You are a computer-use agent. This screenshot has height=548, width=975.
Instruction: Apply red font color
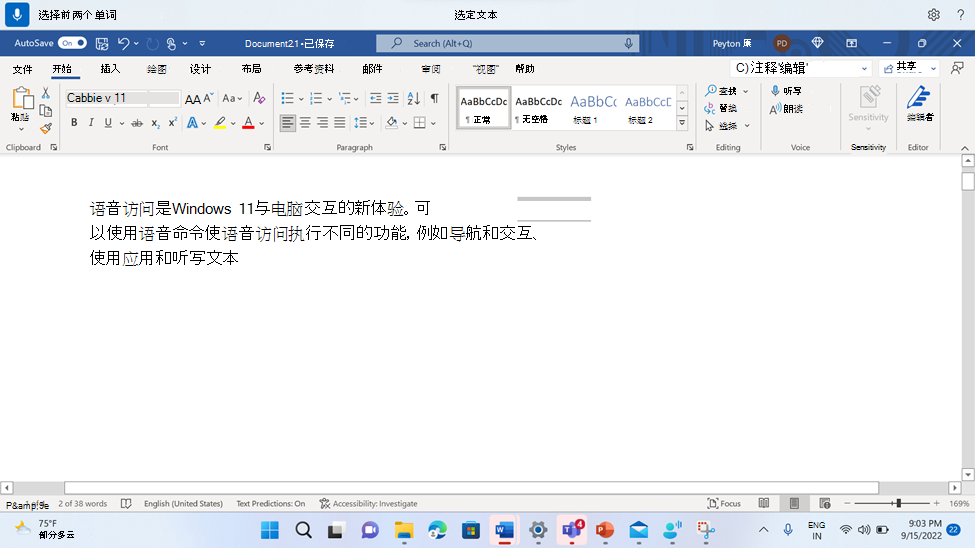click(248, 123)
